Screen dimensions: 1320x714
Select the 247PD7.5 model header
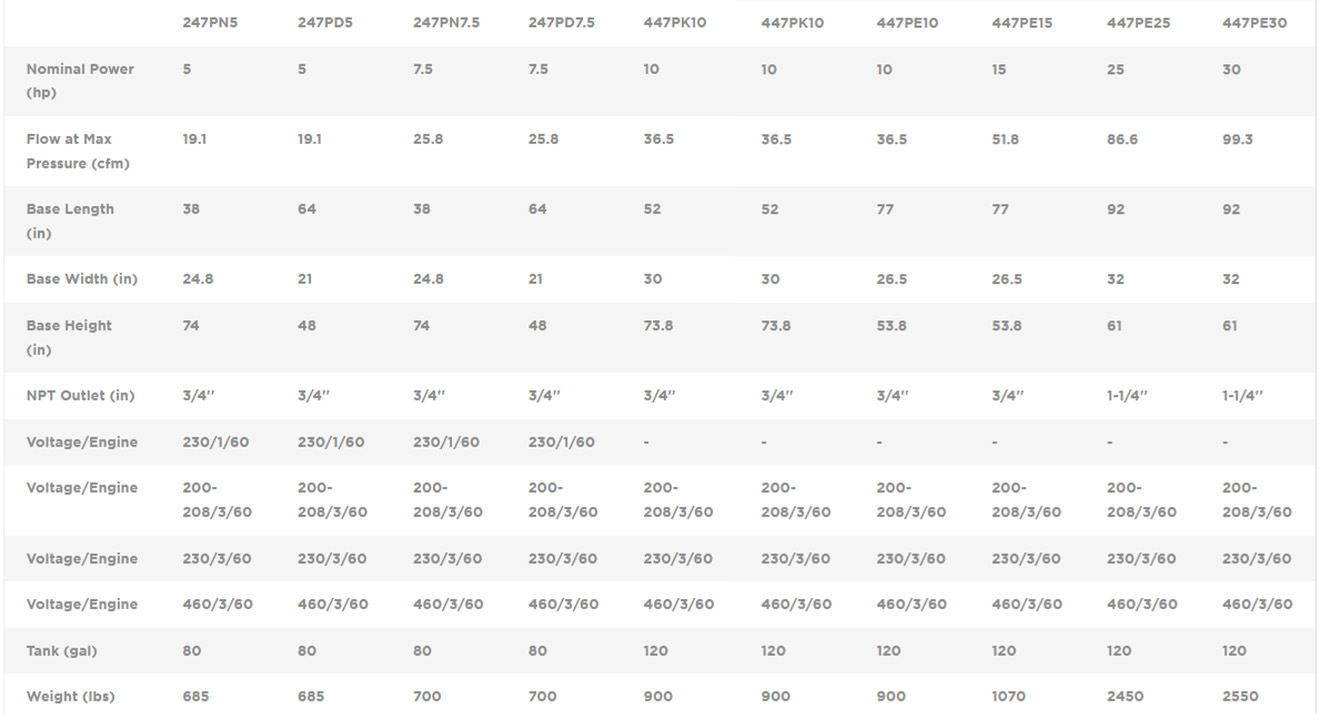(x=561, y=23)
